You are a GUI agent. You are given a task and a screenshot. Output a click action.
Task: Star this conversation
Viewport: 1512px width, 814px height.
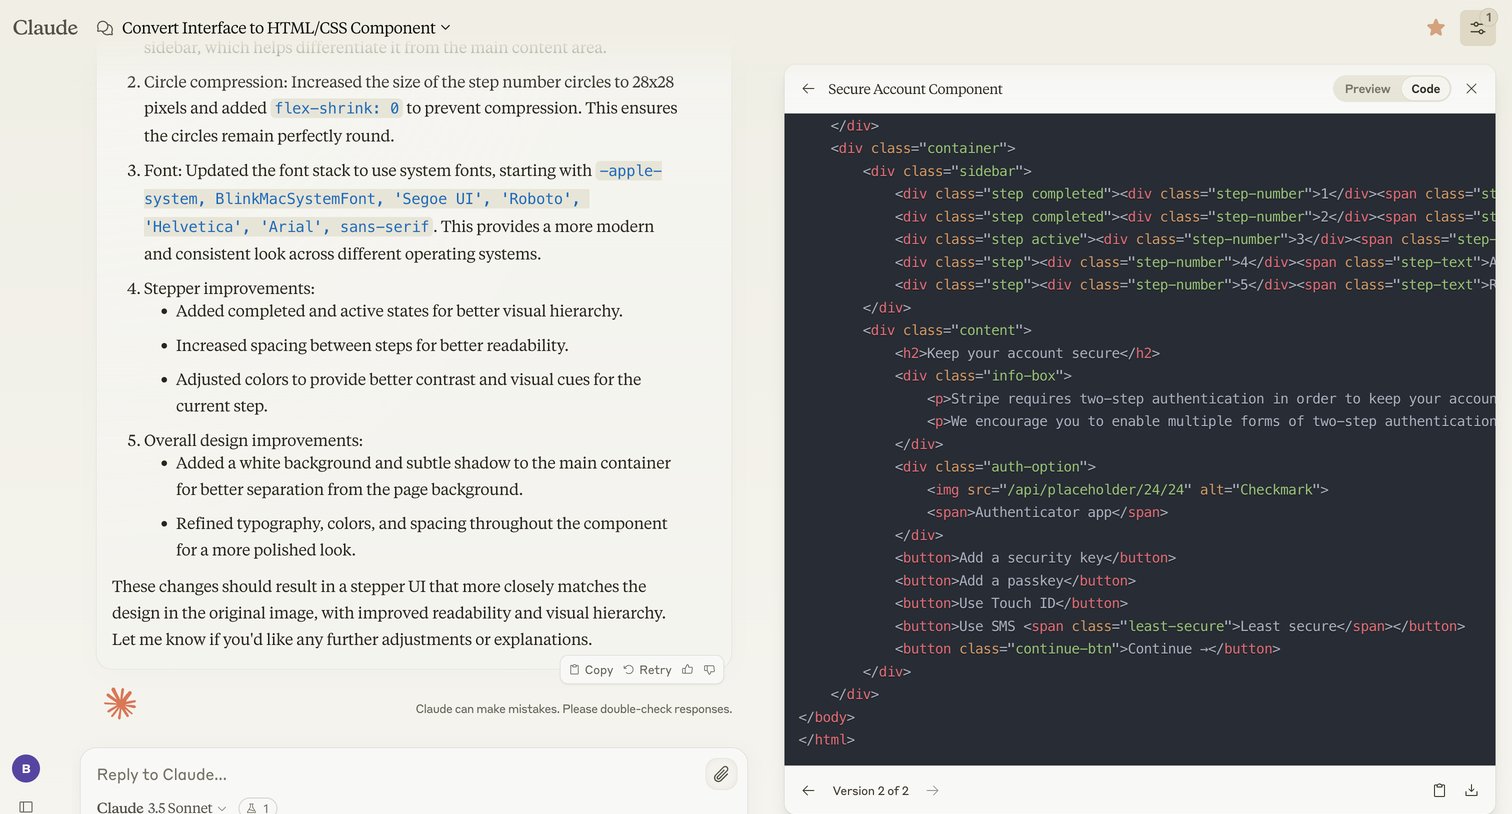point(1436,28)
